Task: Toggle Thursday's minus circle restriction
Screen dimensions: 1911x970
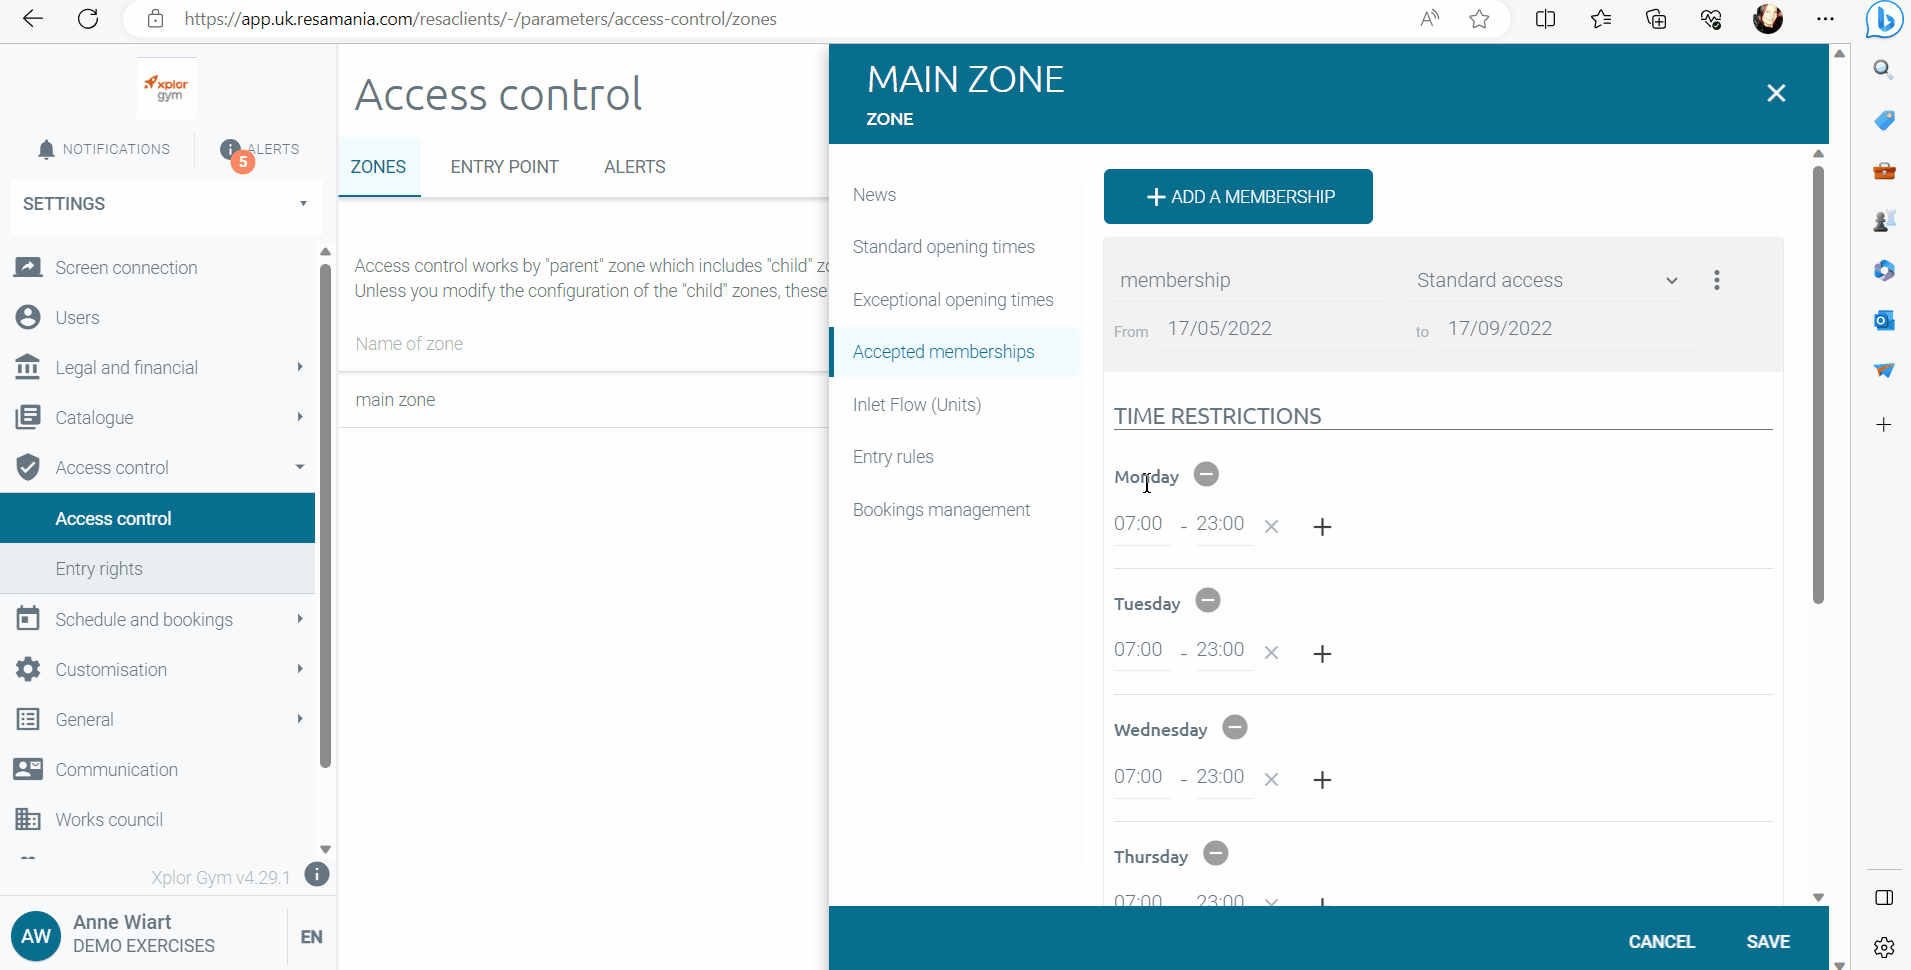Action: 1215,854
